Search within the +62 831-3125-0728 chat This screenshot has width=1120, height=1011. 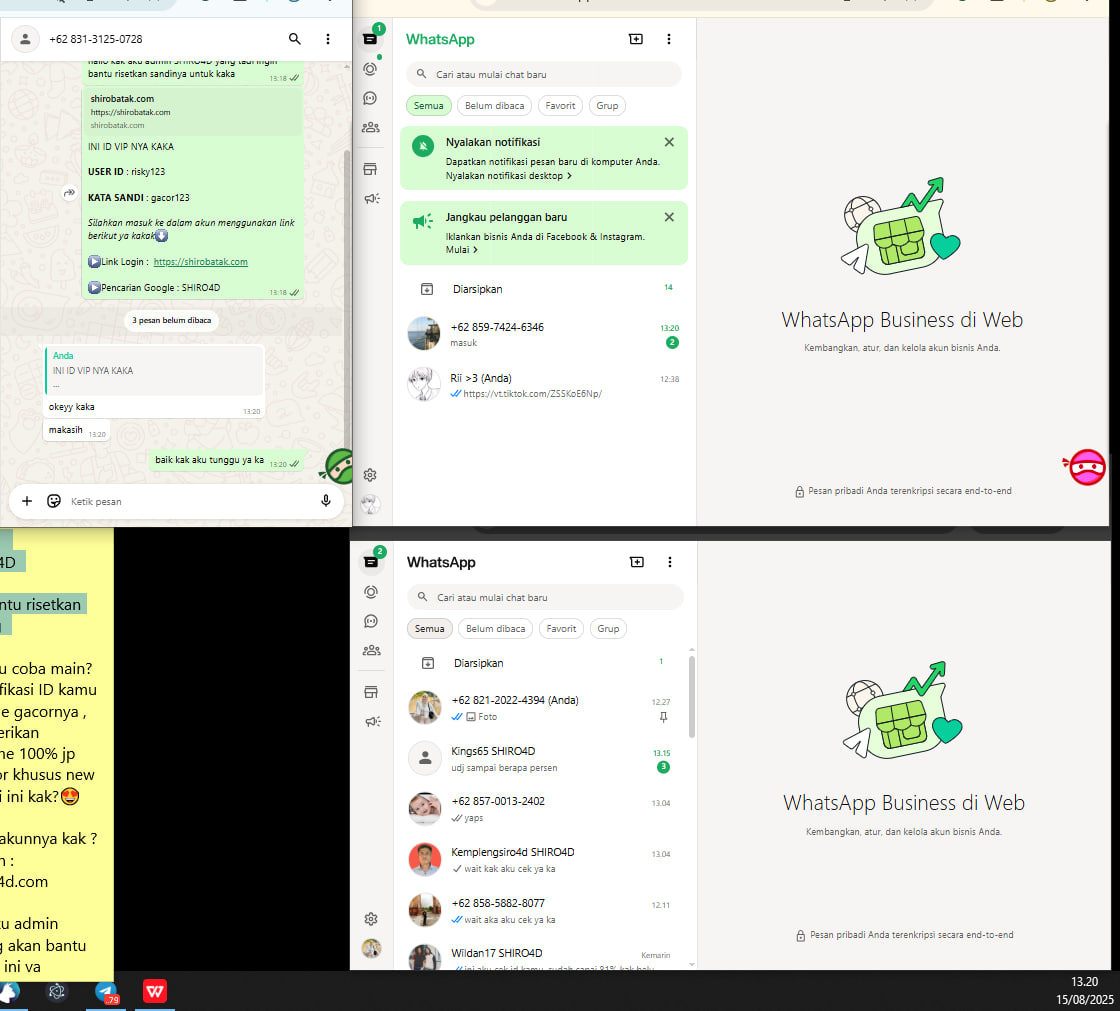[x=294, y=39]
